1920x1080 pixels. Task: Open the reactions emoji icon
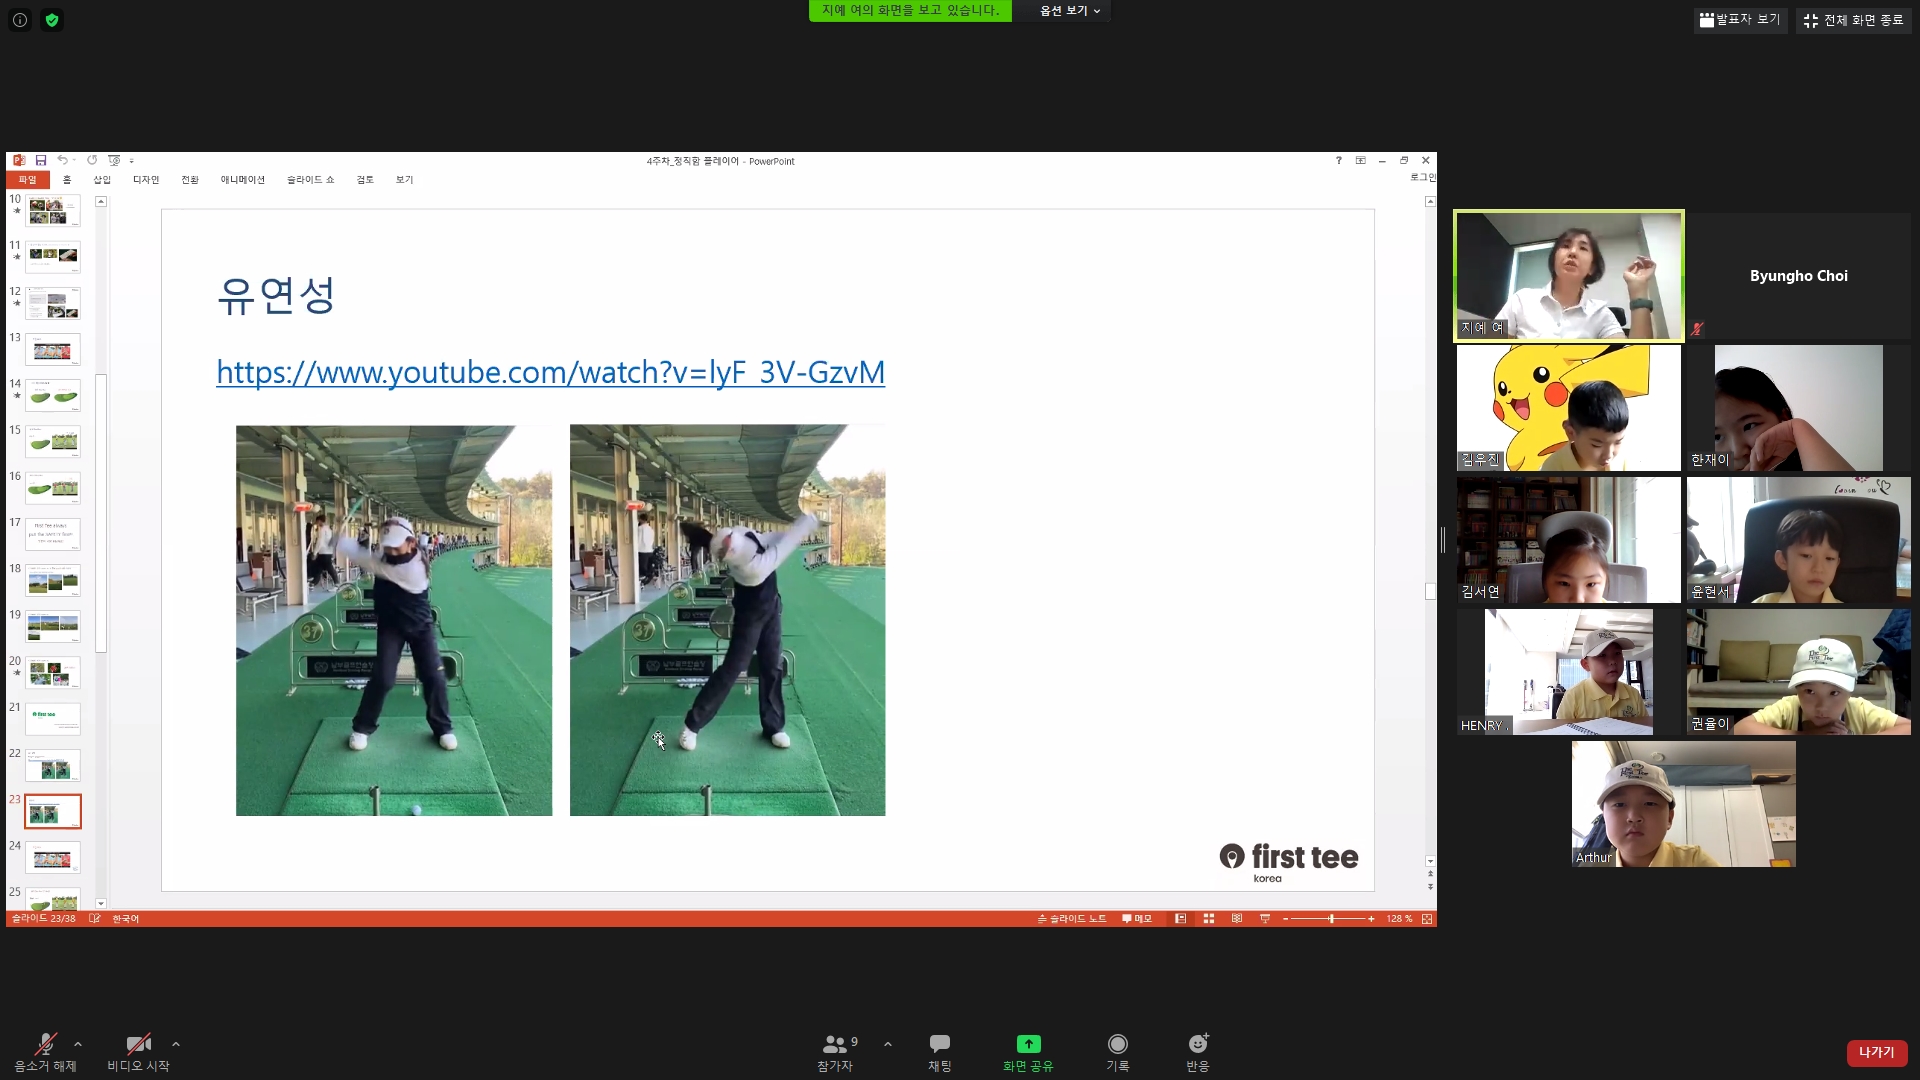tap(1197, 1045)
